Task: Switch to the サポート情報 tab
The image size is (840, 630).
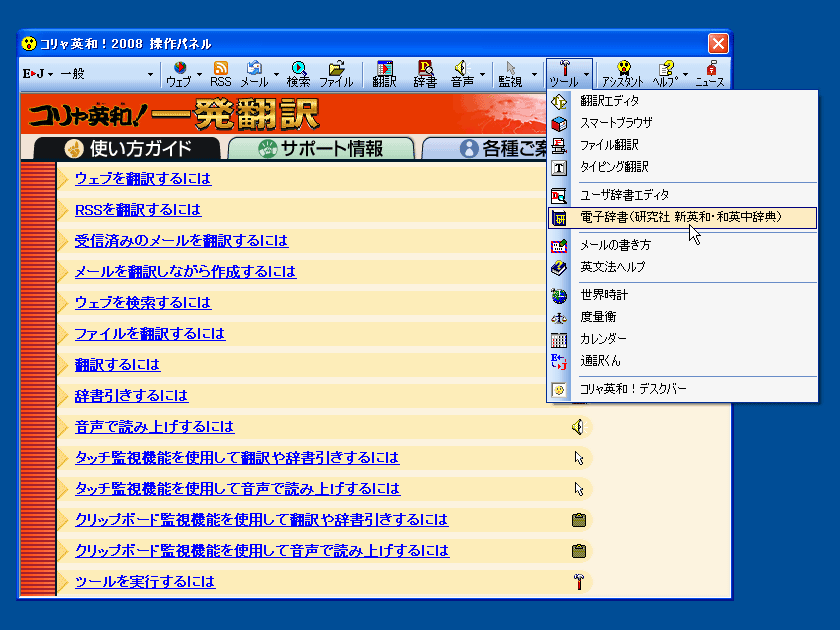Action: tap(321, 148)
